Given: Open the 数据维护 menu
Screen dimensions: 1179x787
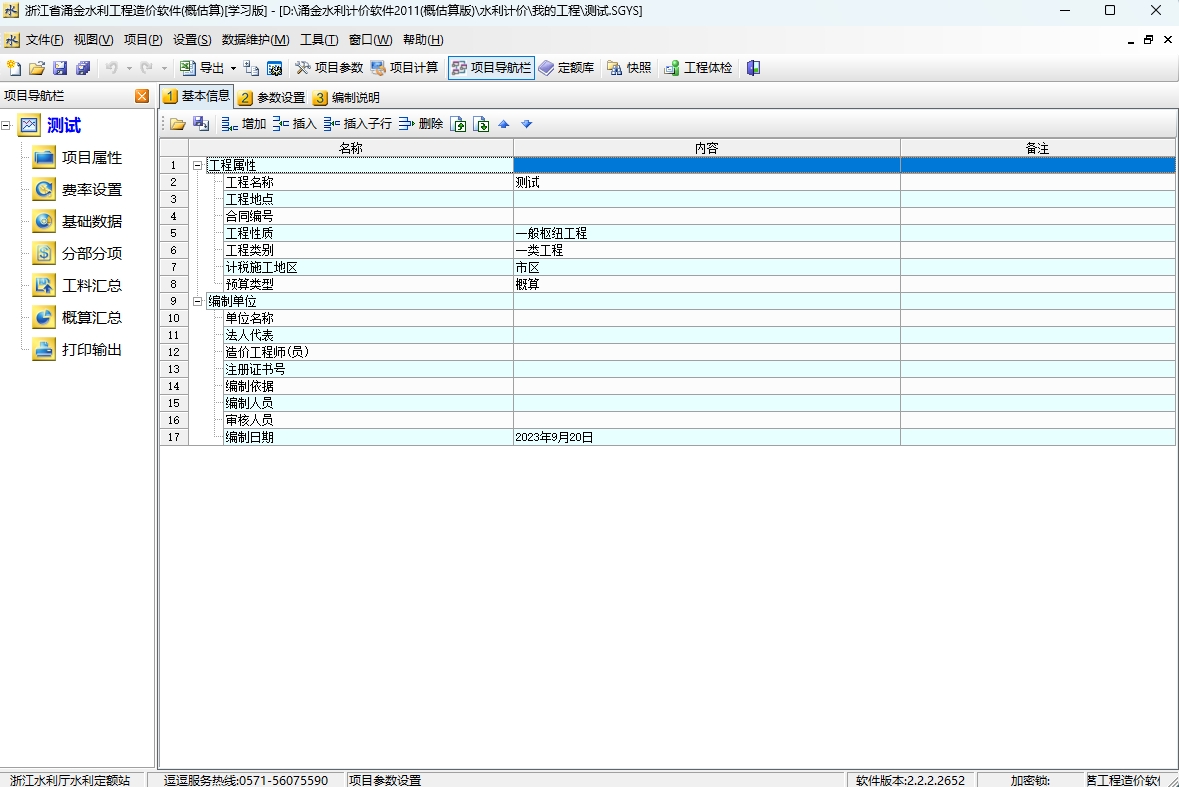Looking at the screenshot, I should 255,40.
